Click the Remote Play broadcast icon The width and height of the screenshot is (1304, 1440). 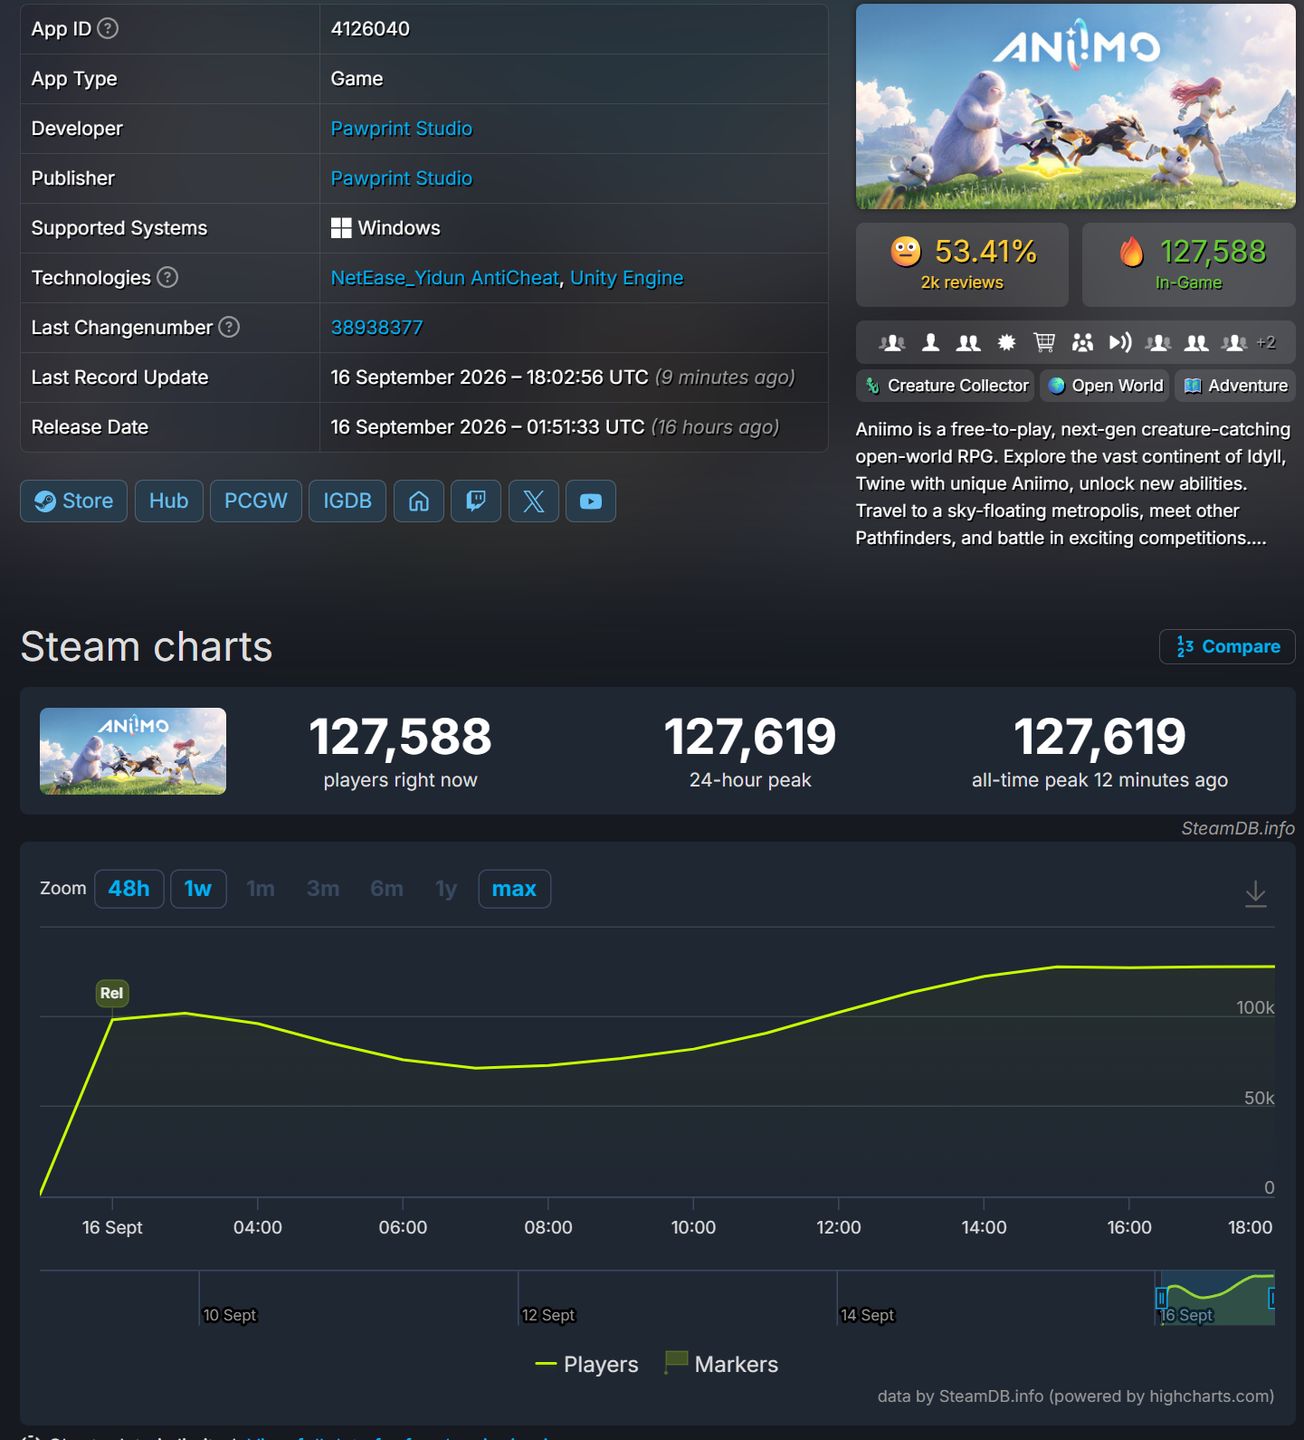click(1121, 343)
